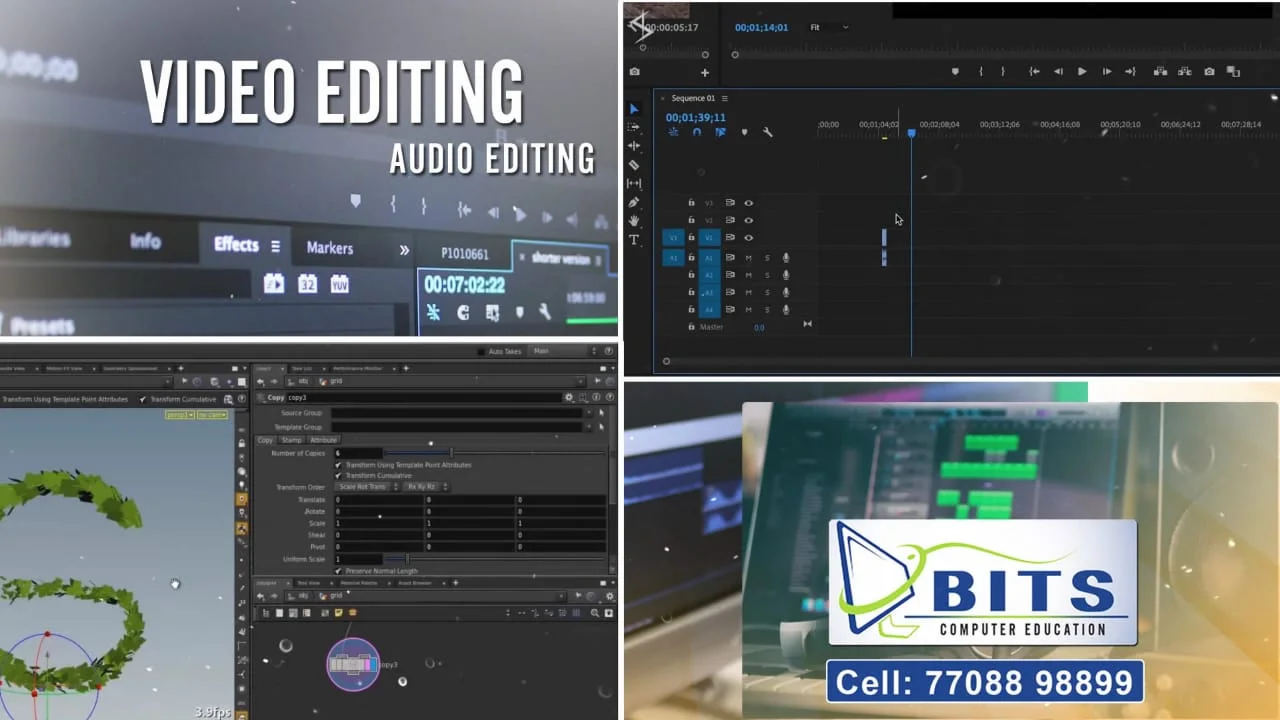This screenshot has height=720, width=1280.
Task: Solo audio track A1
Action: click(767, 258)
